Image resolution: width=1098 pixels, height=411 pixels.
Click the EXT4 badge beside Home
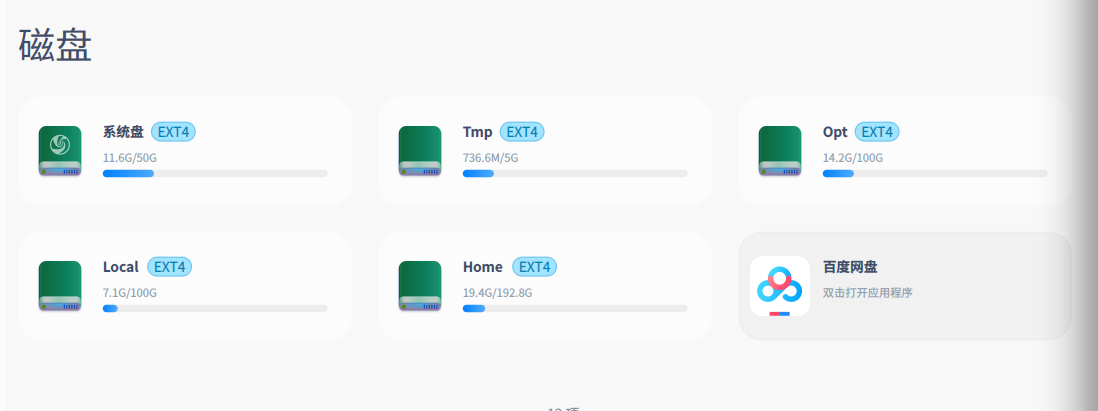(x=534, y=267)
